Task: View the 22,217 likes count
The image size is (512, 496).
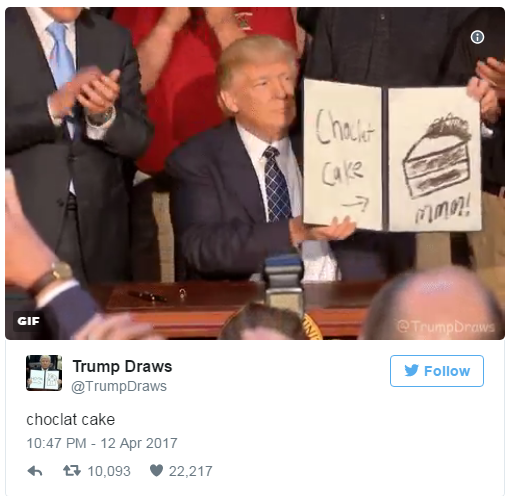Action: click(190, 471)
